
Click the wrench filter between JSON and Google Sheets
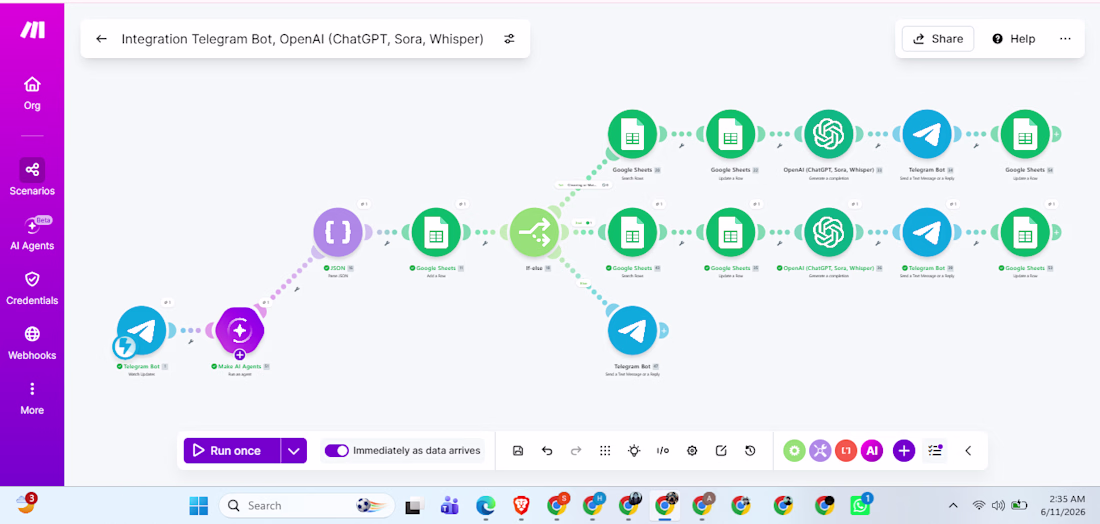(x=387, y=243)
